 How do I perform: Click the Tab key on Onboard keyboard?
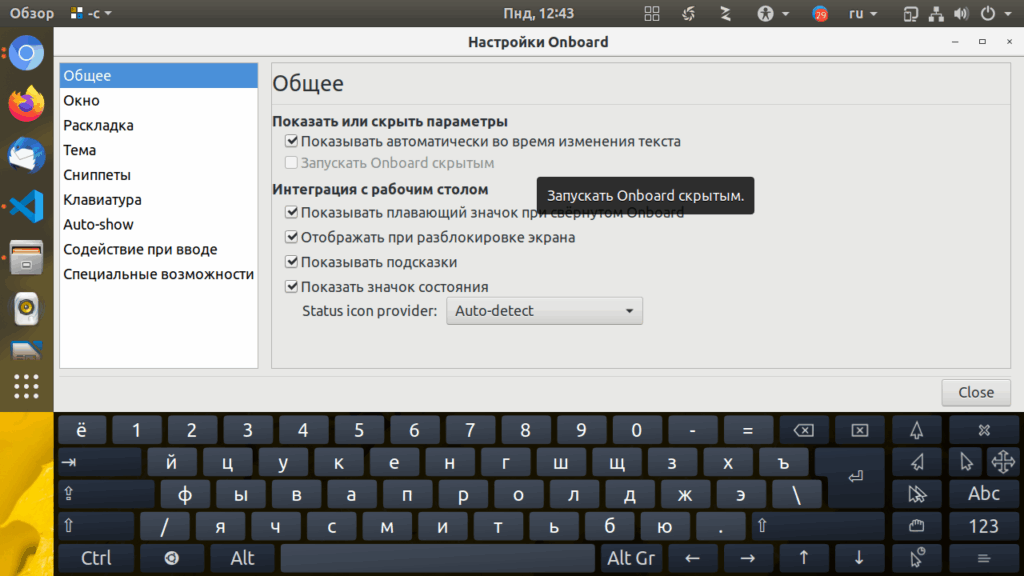point(99,462)
